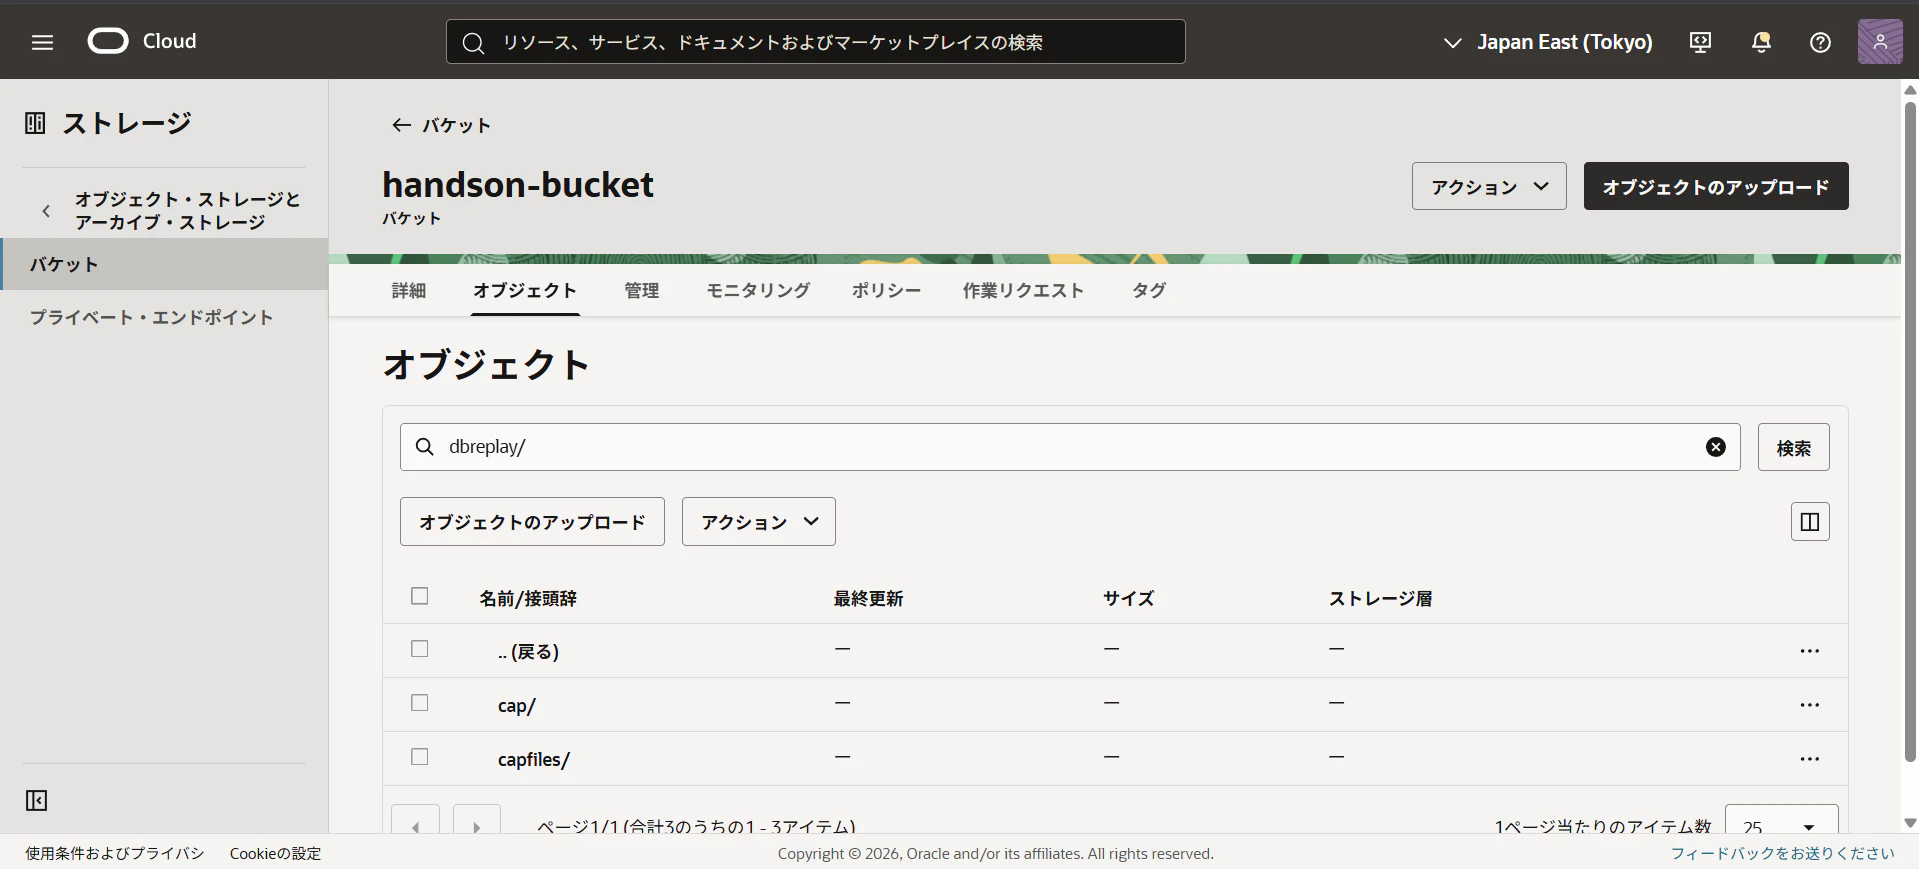Screen dimensions: 1919x869
Task: Open the more-actions ellipsis for capfiles/ row
Action: click(x=1810, y=759)
